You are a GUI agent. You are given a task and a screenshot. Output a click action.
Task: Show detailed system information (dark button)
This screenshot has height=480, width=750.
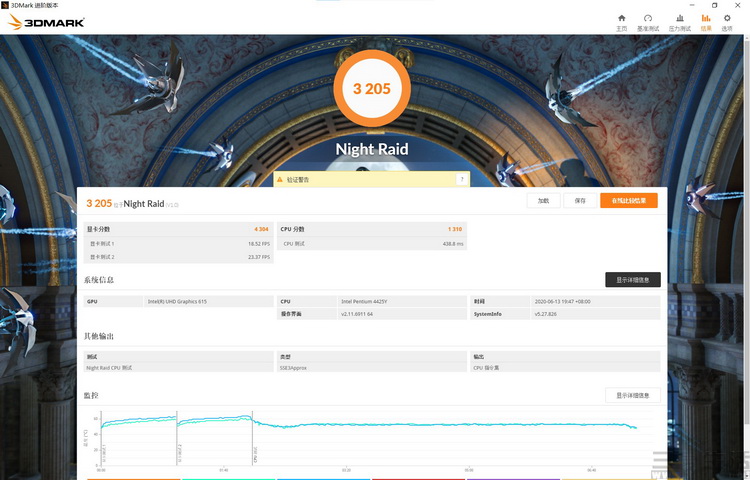[633, 280]
